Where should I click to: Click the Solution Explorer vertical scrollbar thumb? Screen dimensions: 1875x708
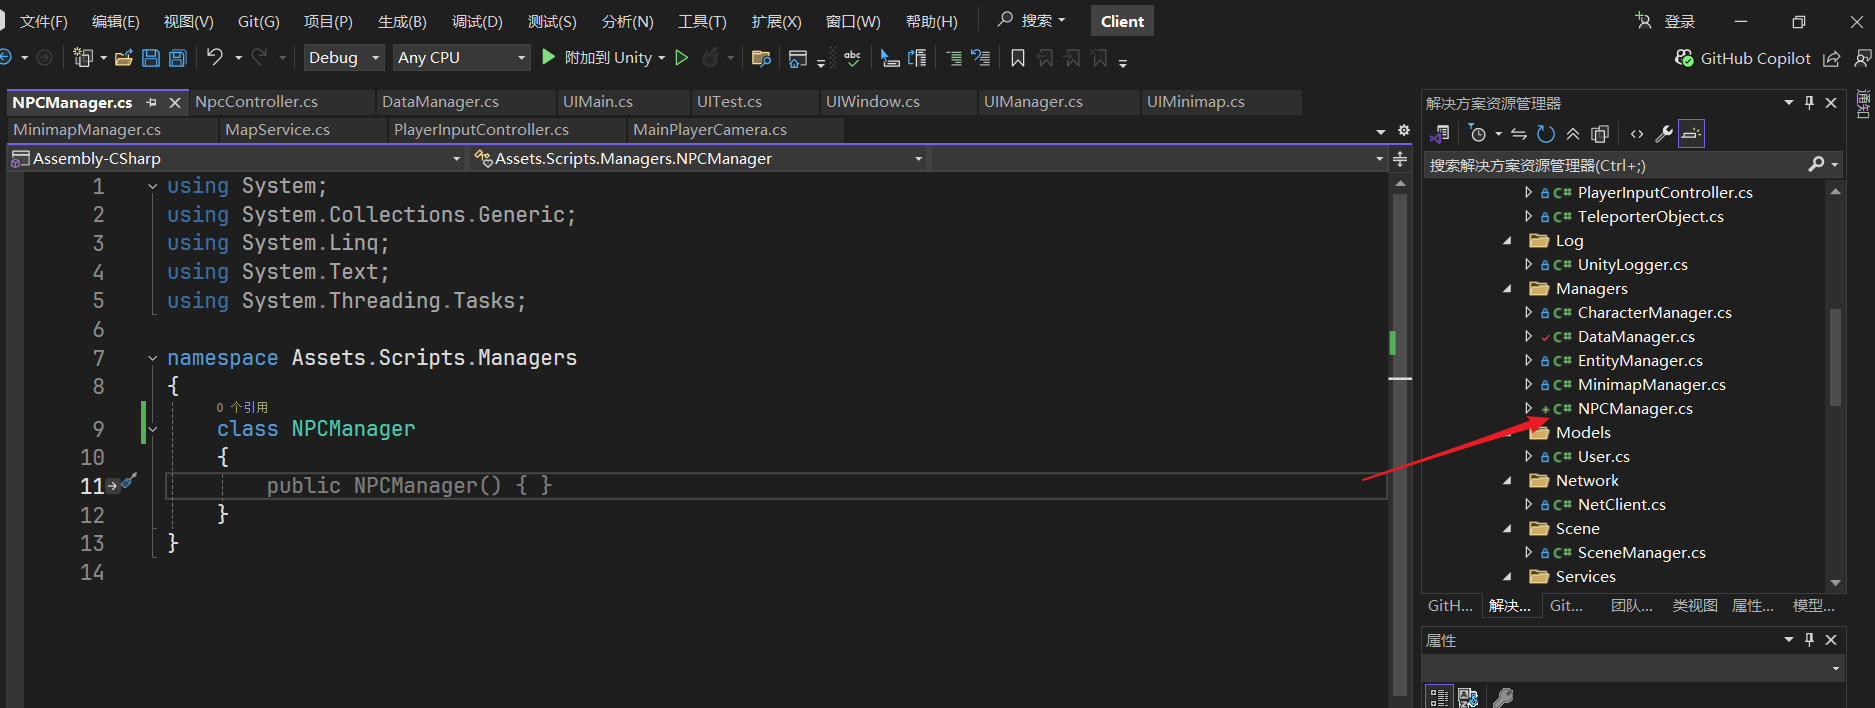[x=1835, y=357]
